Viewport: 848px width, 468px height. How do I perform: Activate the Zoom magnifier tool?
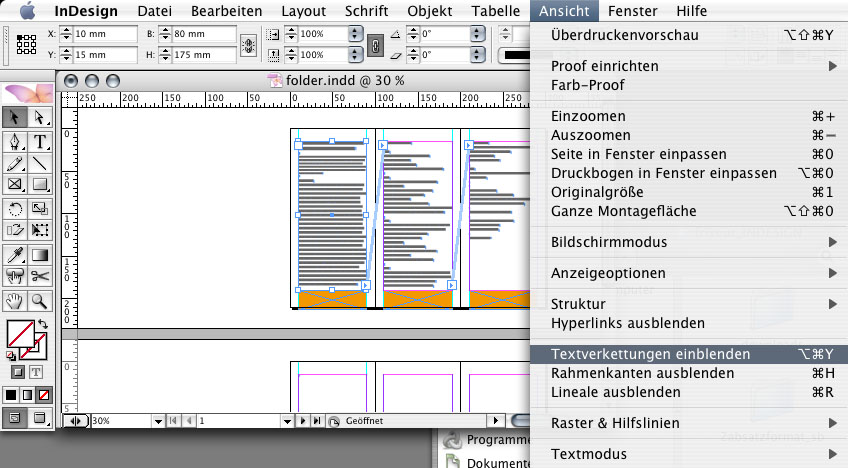[40, 300]
